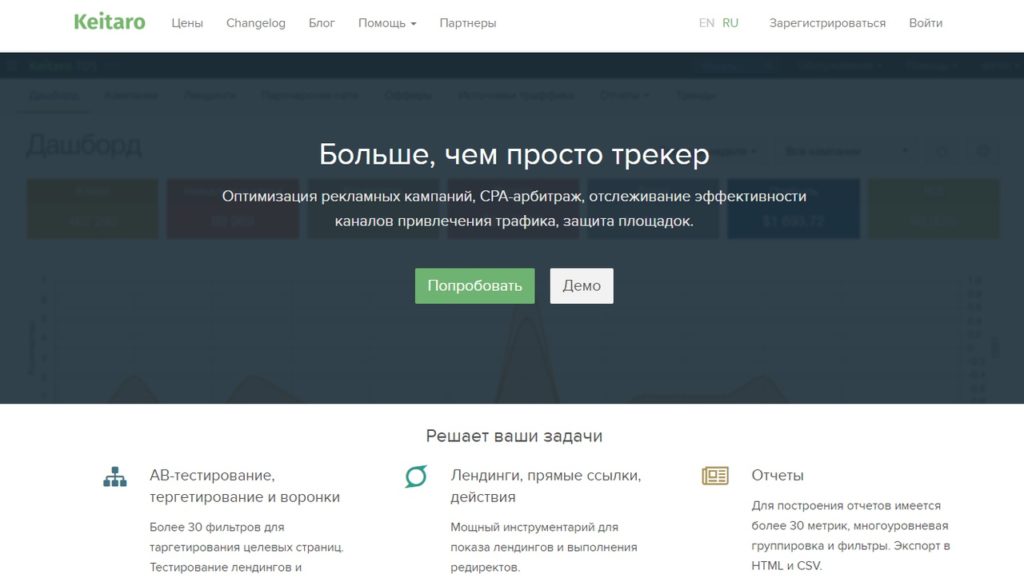
Task: Open the Партнеры page
Action: click(468, 23)
